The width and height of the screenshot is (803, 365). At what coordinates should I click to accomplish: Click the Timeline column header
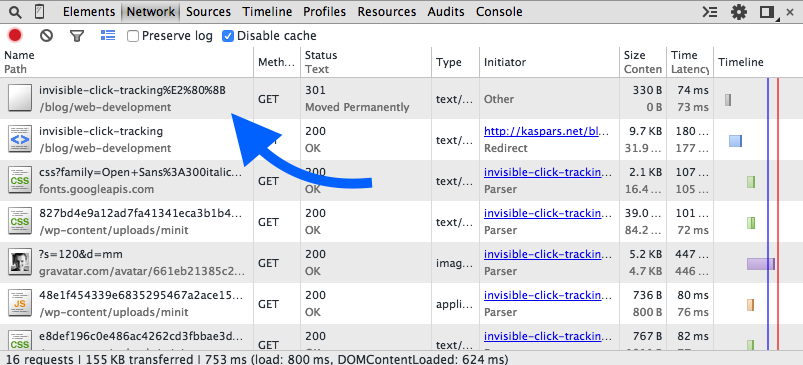(x=758, y=62)
